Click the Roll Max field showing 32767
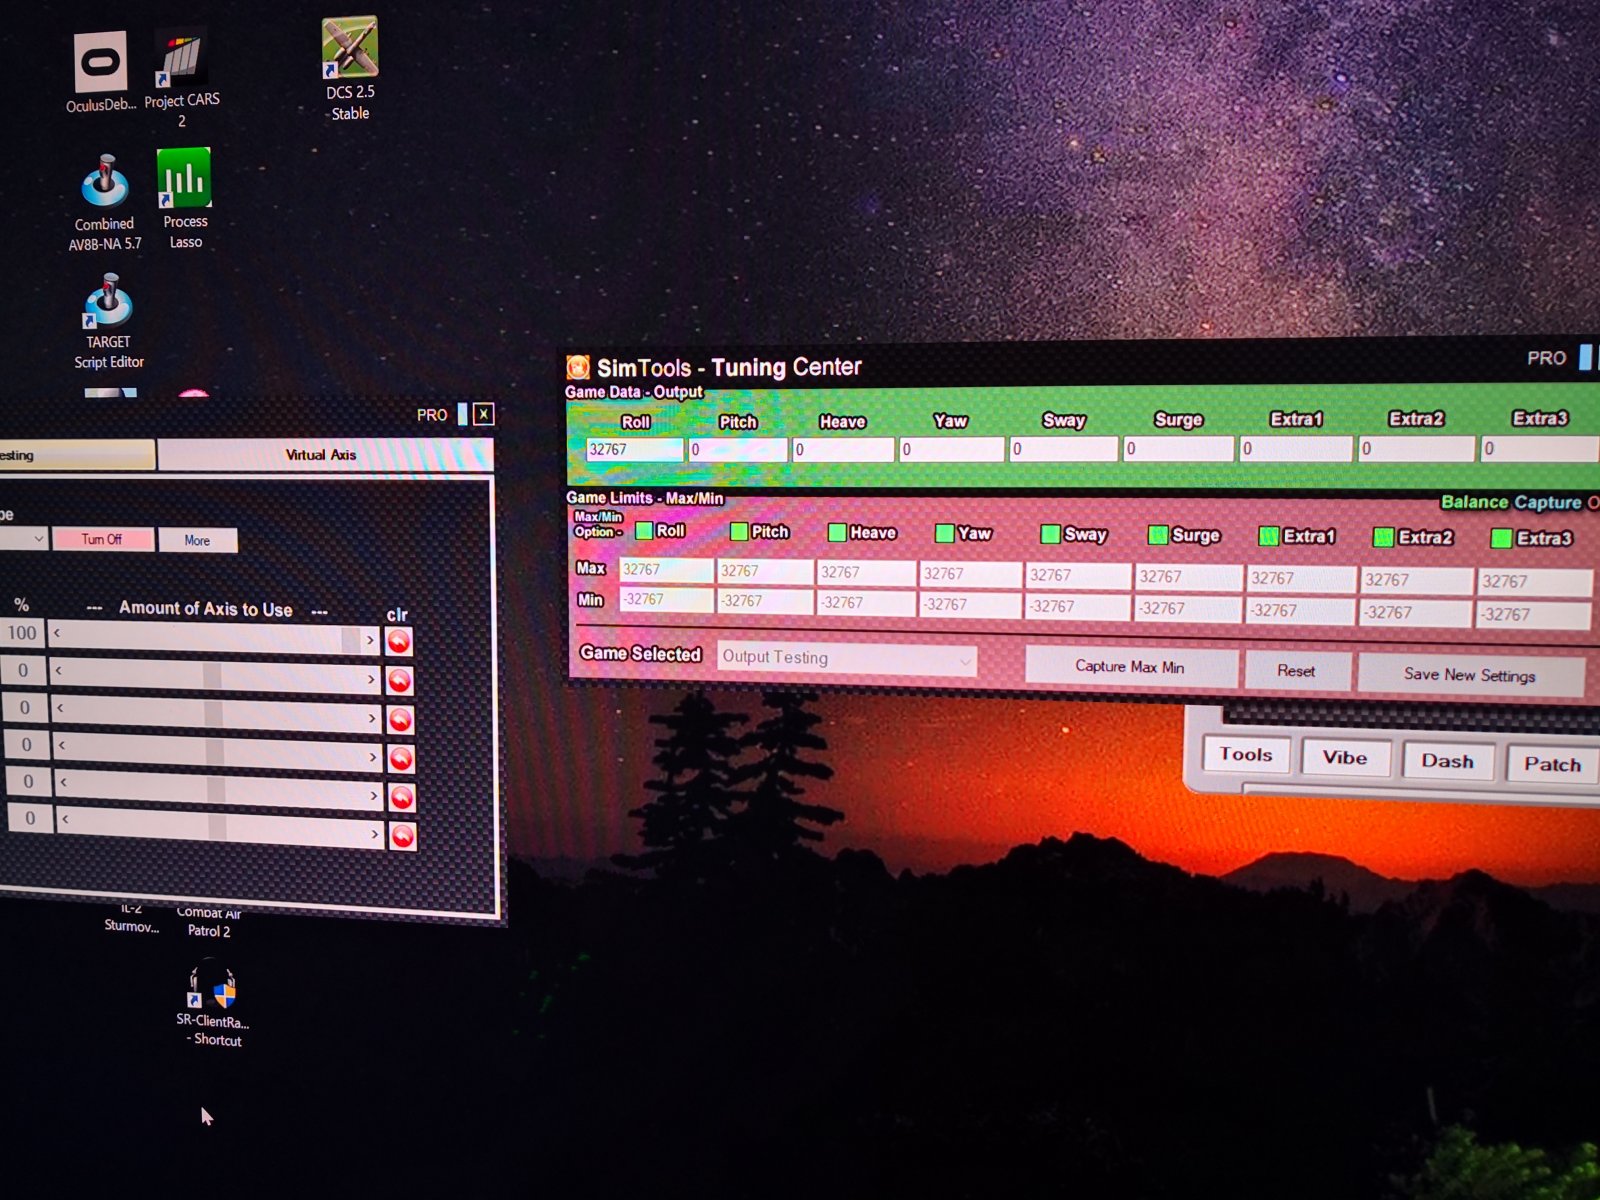 pyautogui.click(x=666, y=570)
